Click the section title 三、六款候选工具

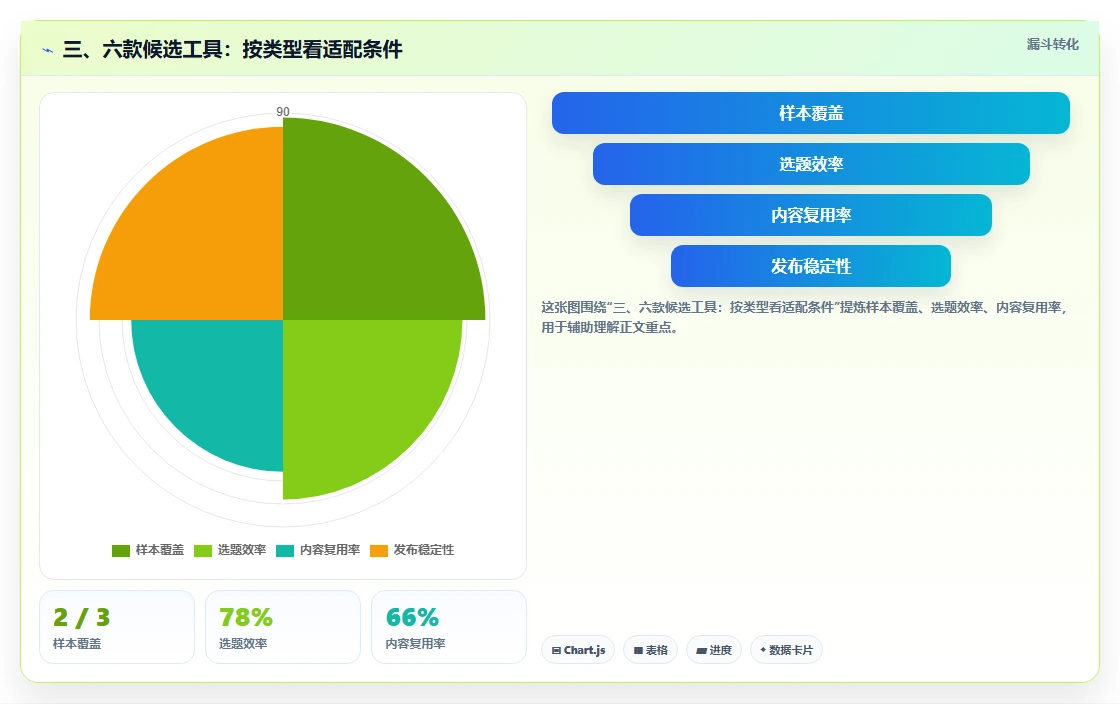[x=233, y=49]
